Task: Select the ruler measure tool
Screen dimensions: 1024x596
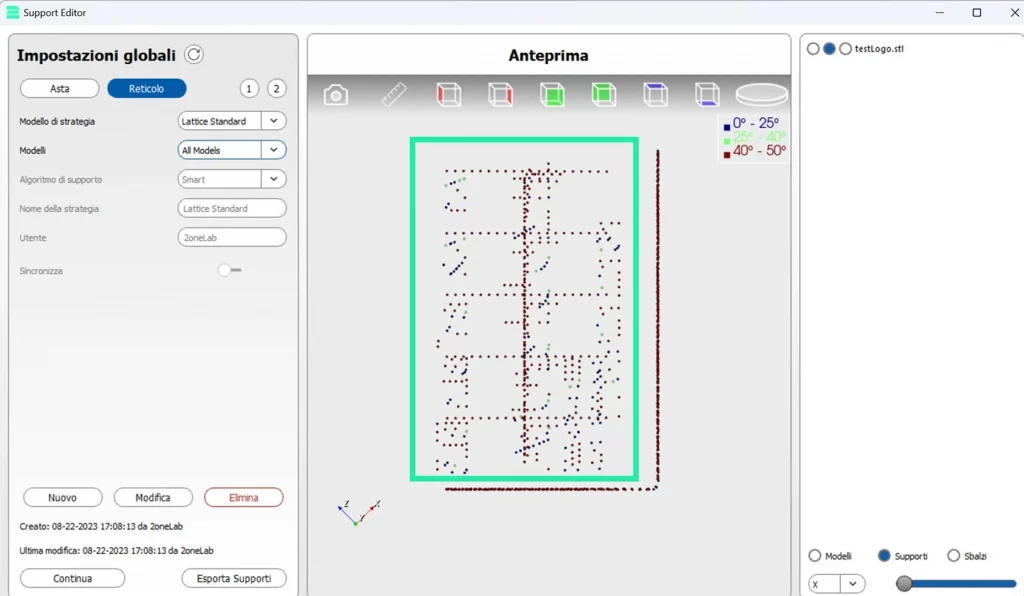Action: coord(394,95)
